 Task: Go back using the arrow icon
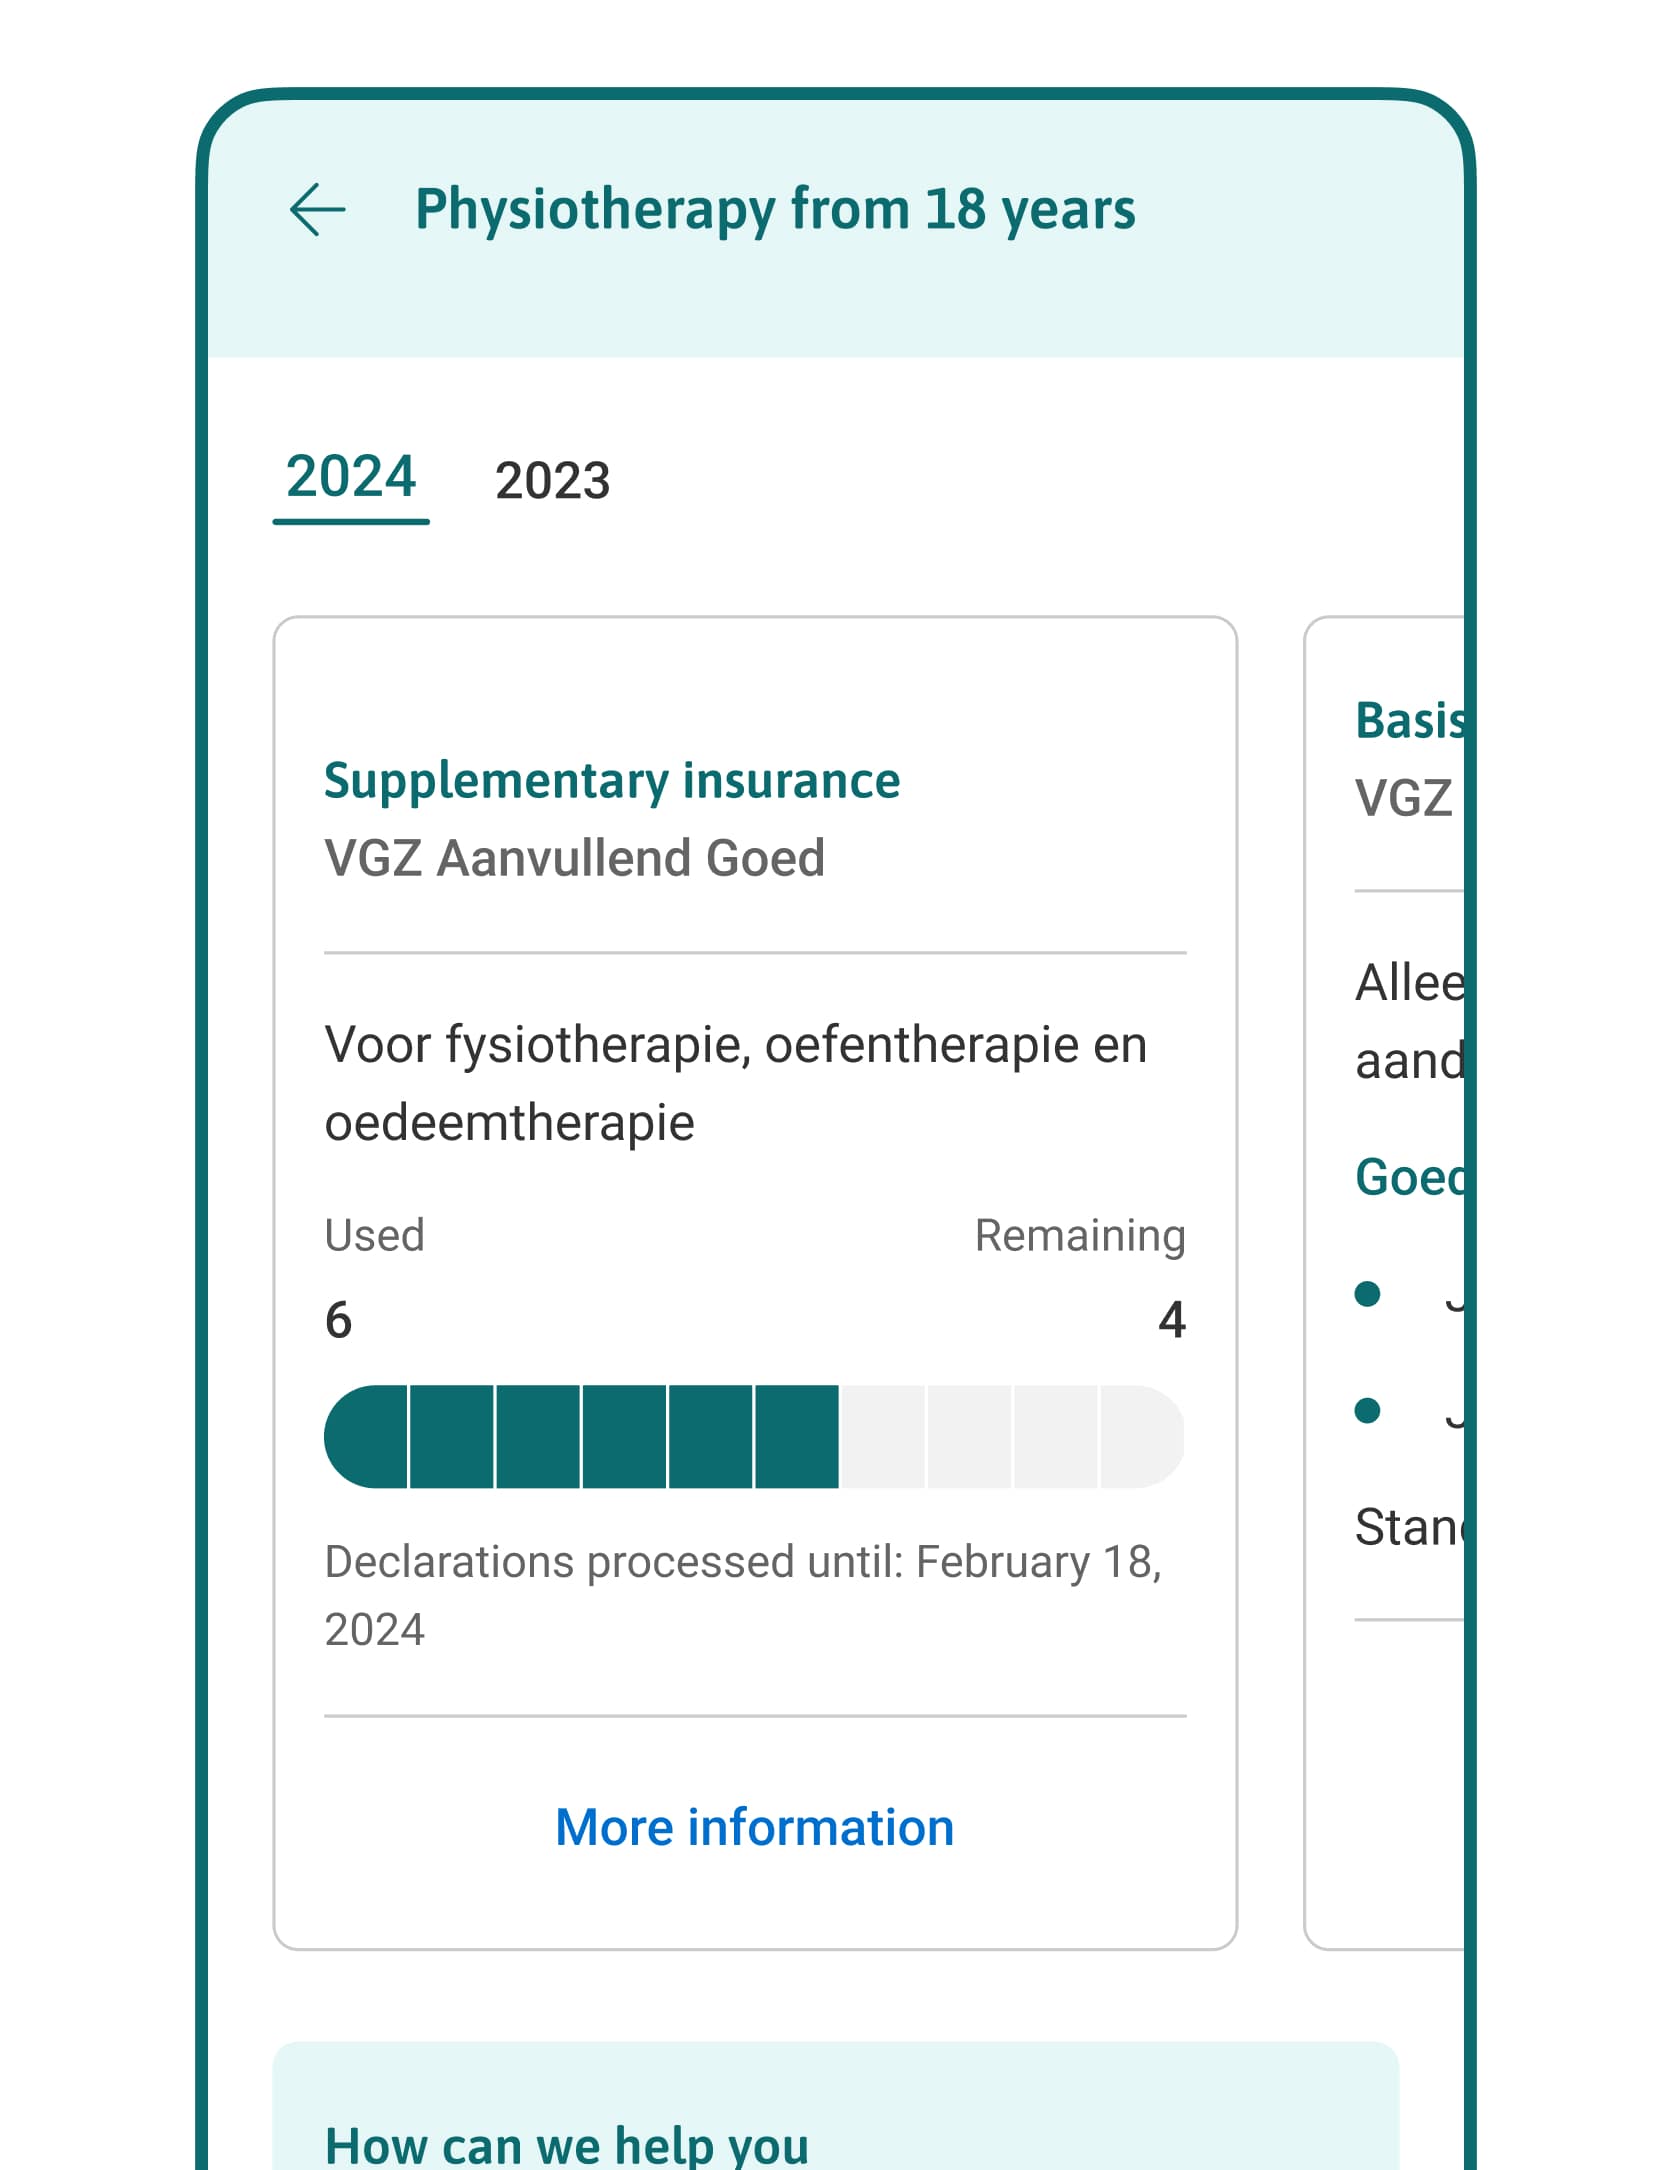317,210
